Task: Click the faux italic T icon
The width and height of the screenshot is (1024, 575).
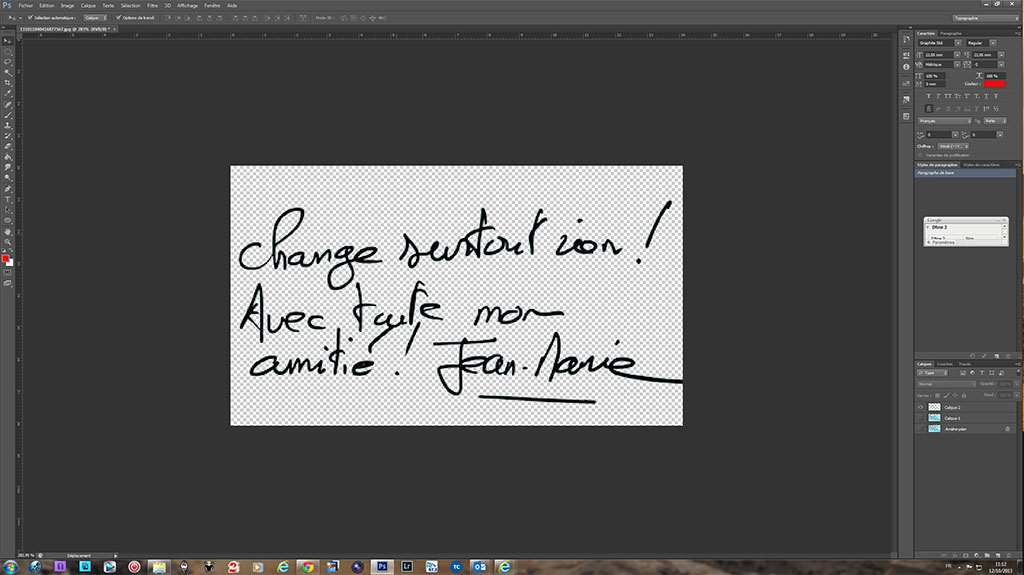Action: click(x=938, y=96)
